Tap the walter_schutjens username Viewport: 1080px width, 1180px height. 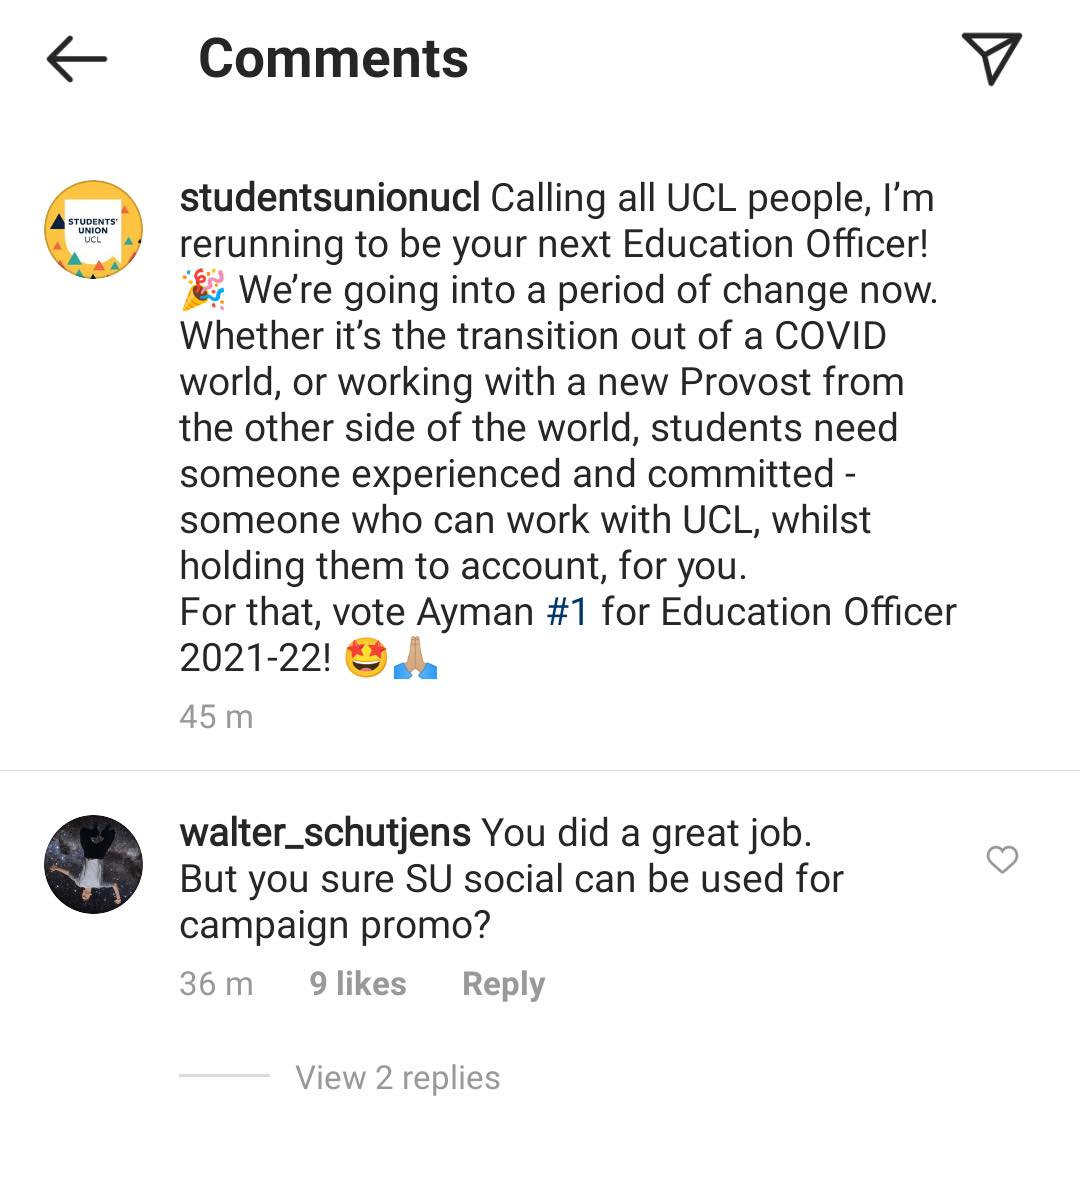tap(325, 832)
